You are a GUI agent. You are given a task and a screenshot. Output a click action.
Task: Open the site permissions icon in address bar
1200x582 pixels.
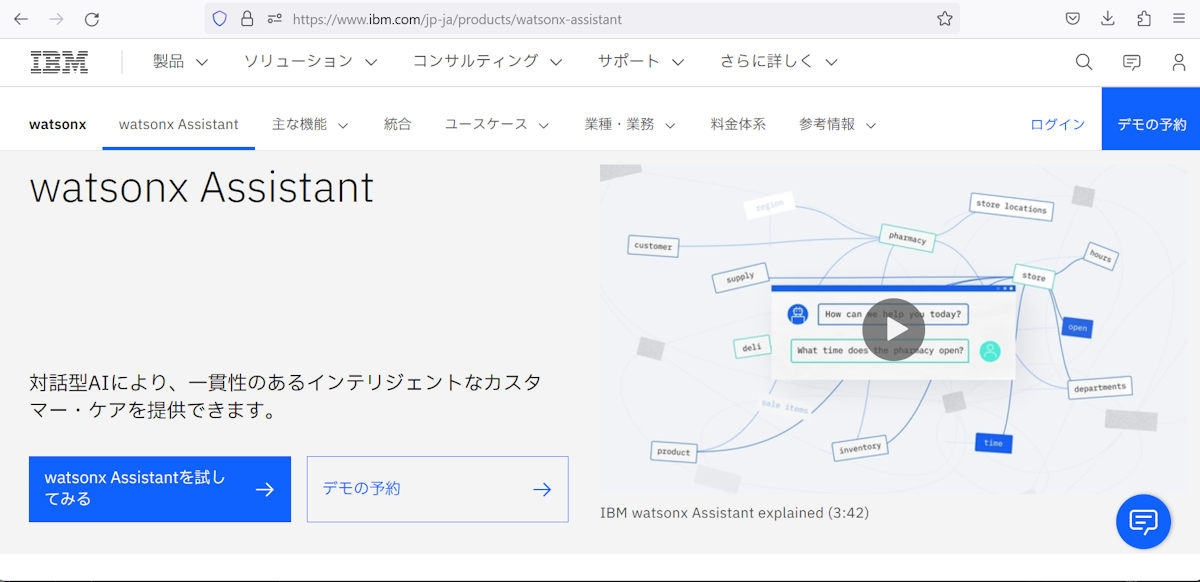click(274, 19)
